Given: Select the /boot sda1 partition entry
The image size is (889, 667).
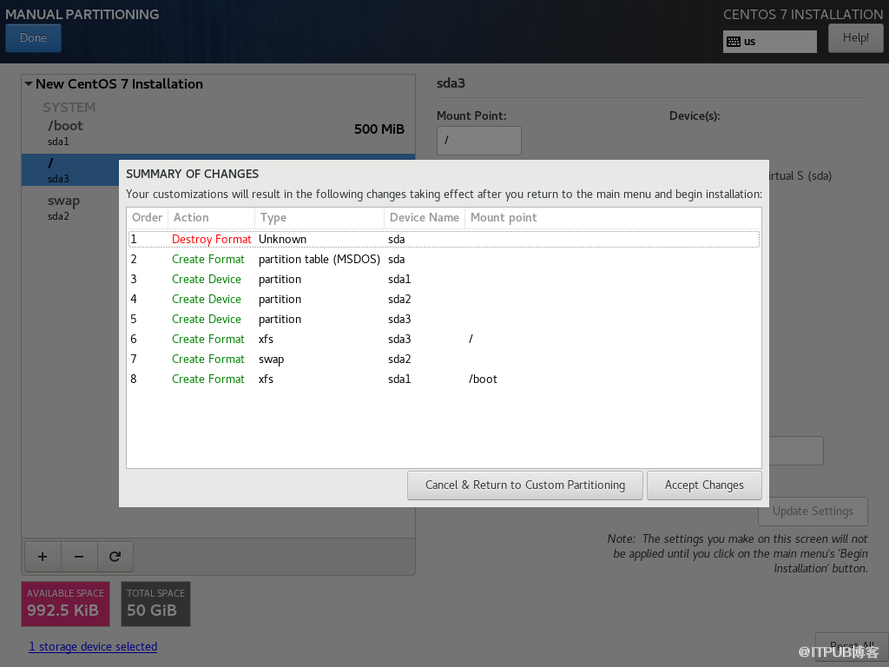Looking at the screenshot, I should click(218, 133).
